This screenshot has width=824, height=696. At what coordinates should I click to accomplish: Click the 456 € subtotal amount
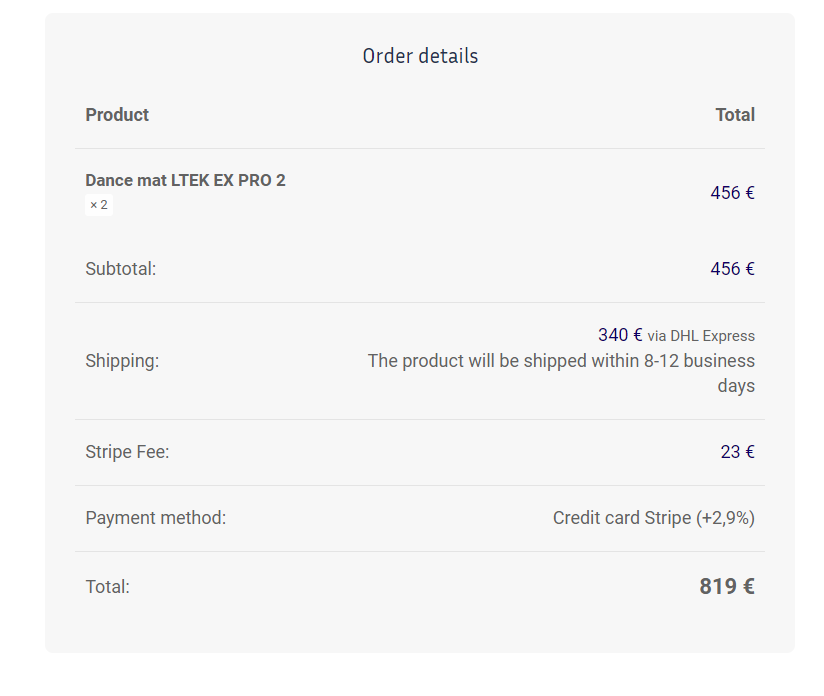click(x=733, y=269)
